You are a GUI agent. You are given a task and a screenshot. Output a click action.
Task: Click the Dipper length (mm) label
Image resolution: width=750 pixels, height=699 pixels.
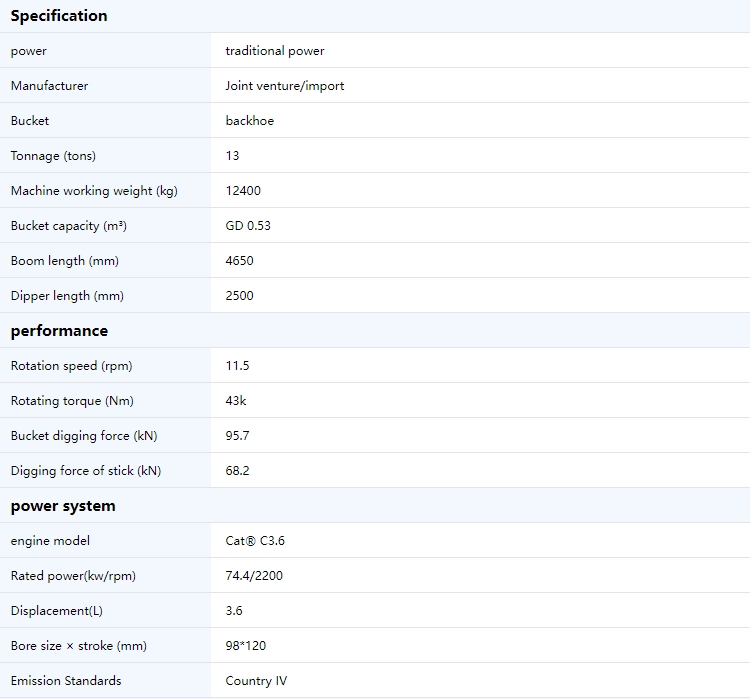[67, 296]
